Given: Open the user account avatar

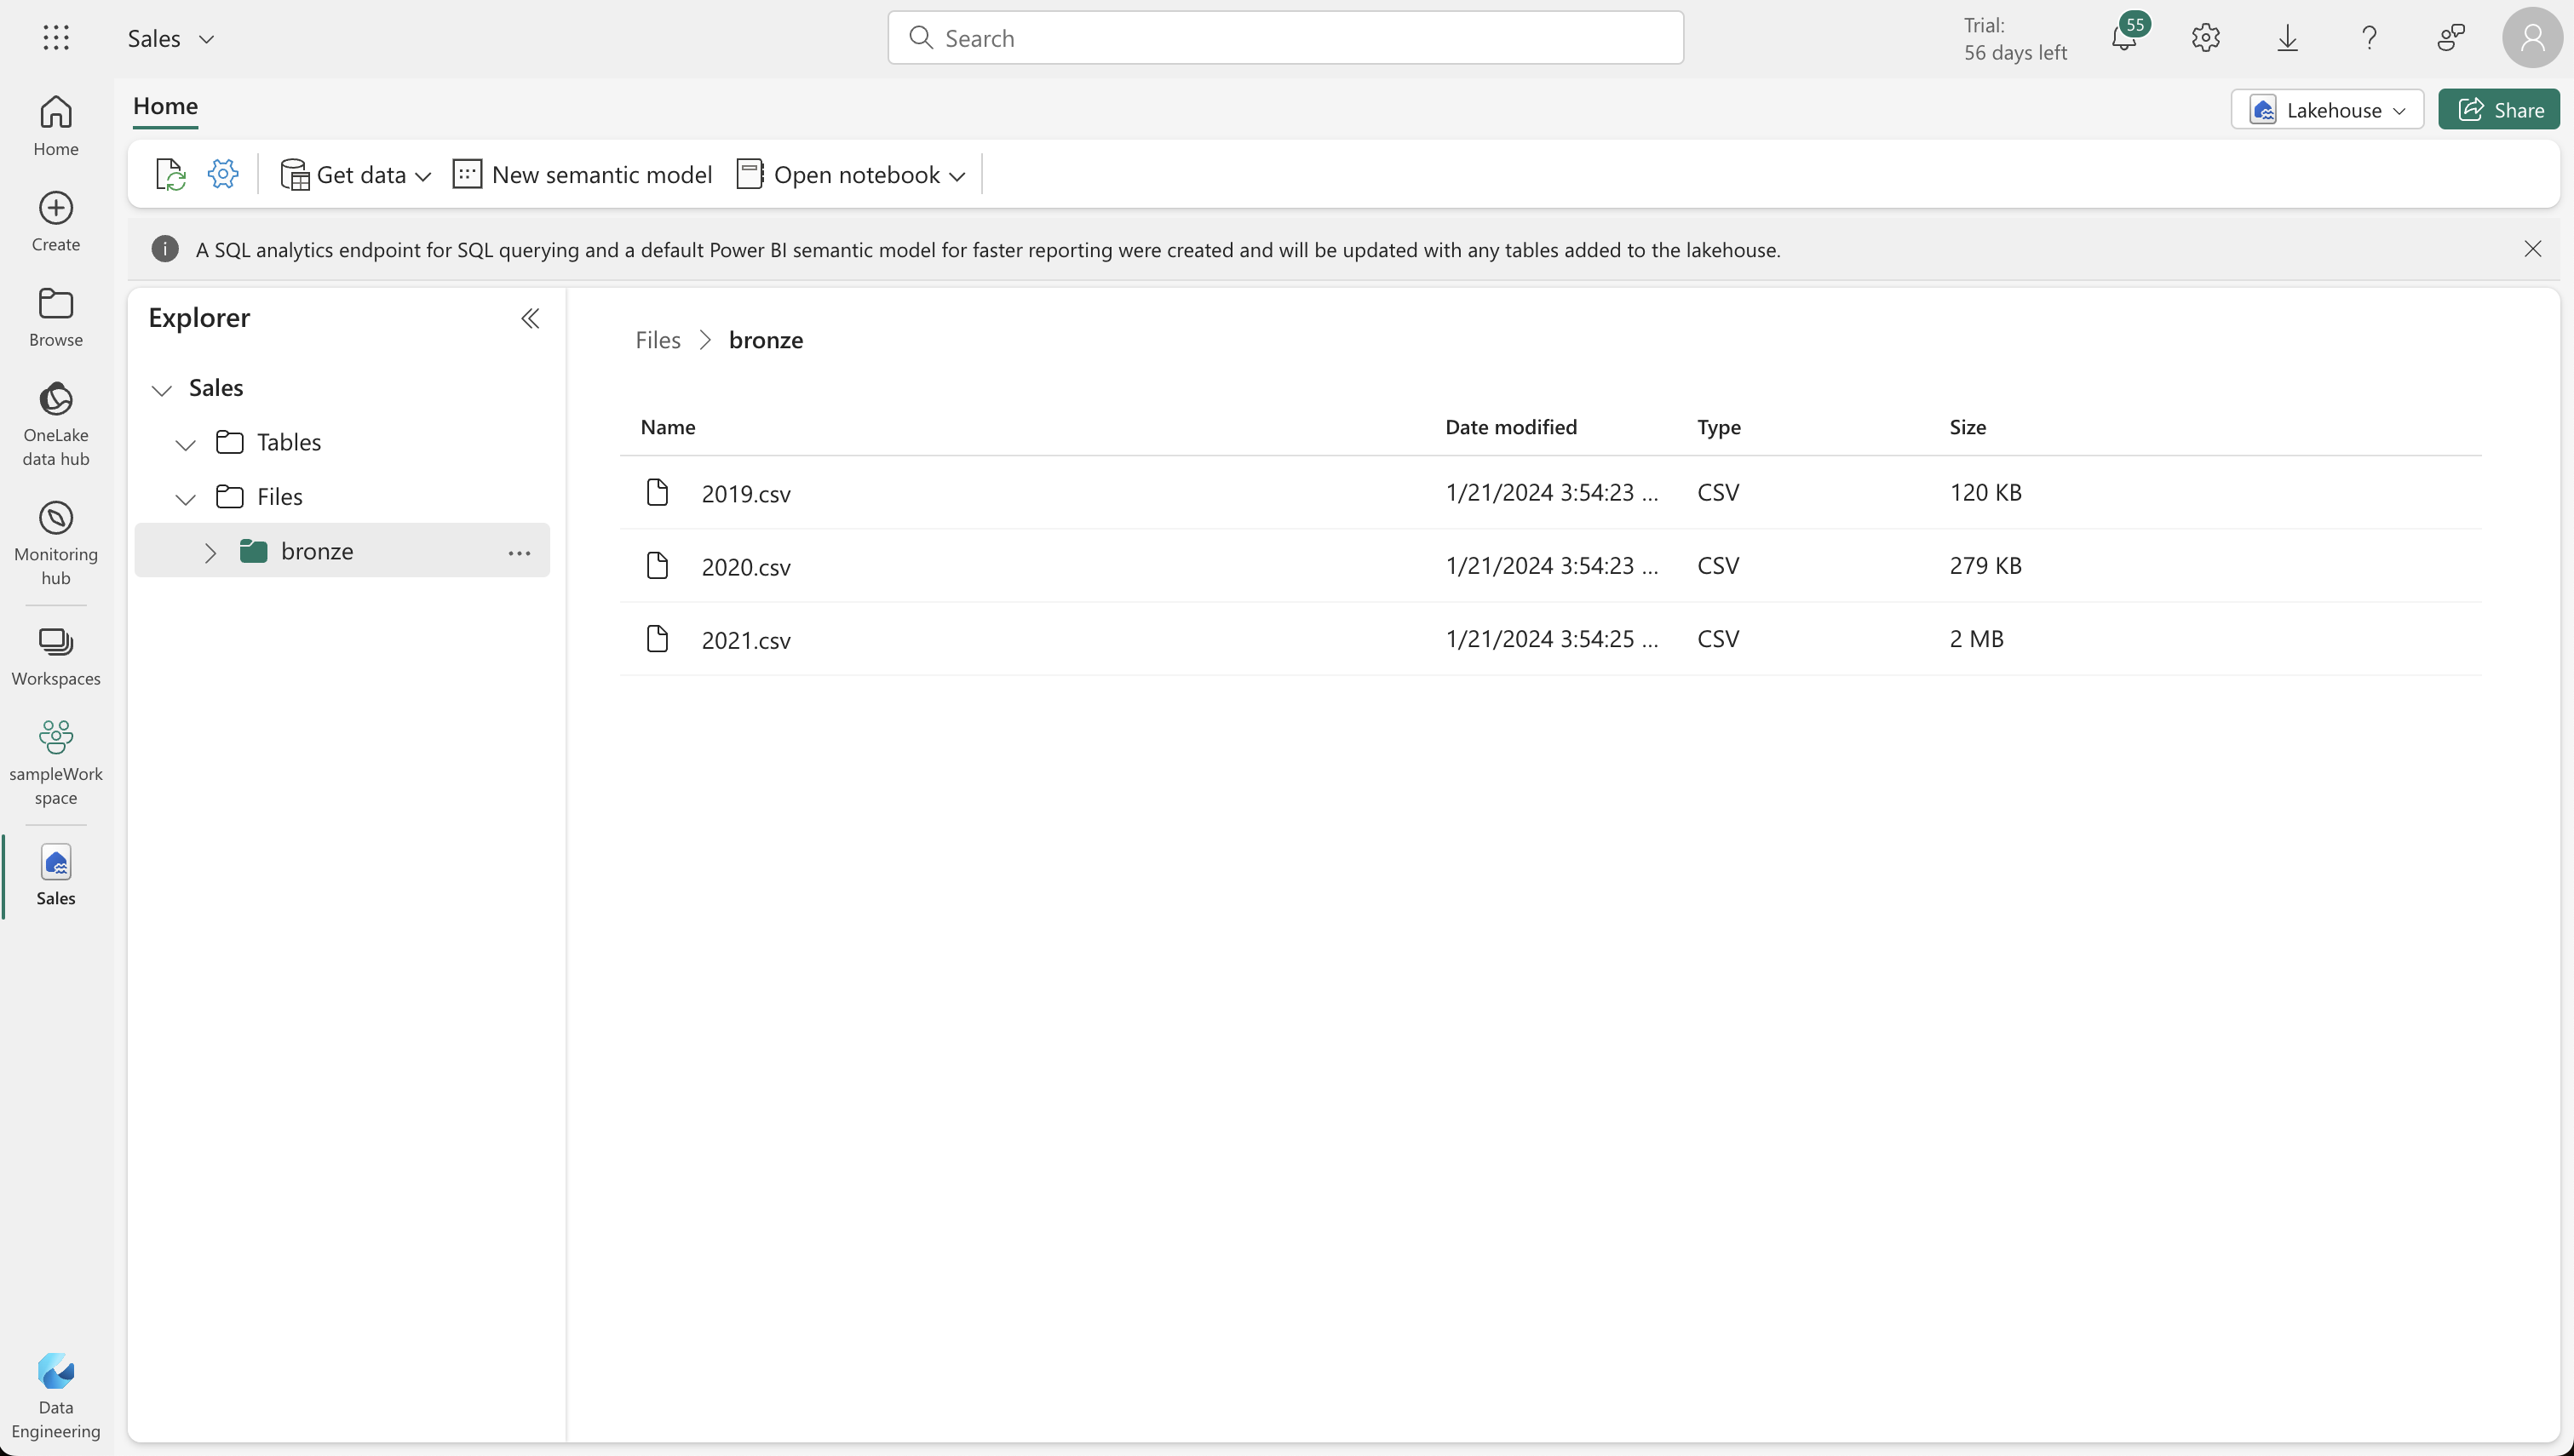Looking at the screenshot, I should click(2532, 38).
